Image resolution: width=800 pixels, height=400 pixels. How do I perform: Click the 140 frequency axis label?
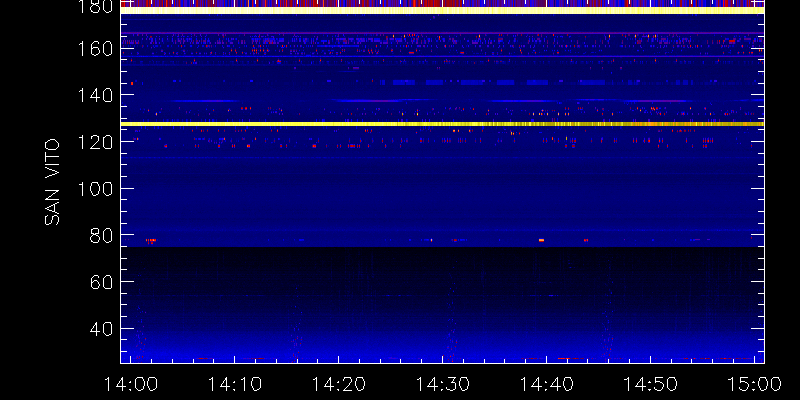pyautogui.click(x=94, y=95)
